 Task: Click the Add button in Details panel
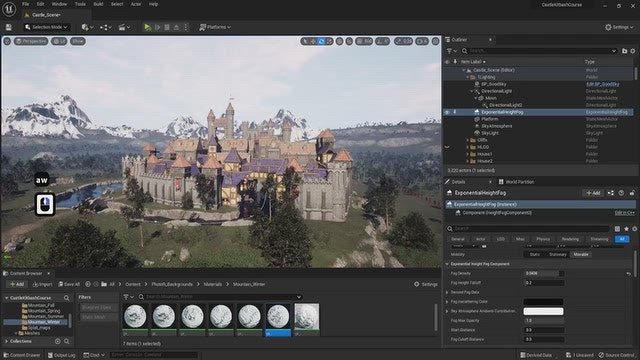click(593, 193)
